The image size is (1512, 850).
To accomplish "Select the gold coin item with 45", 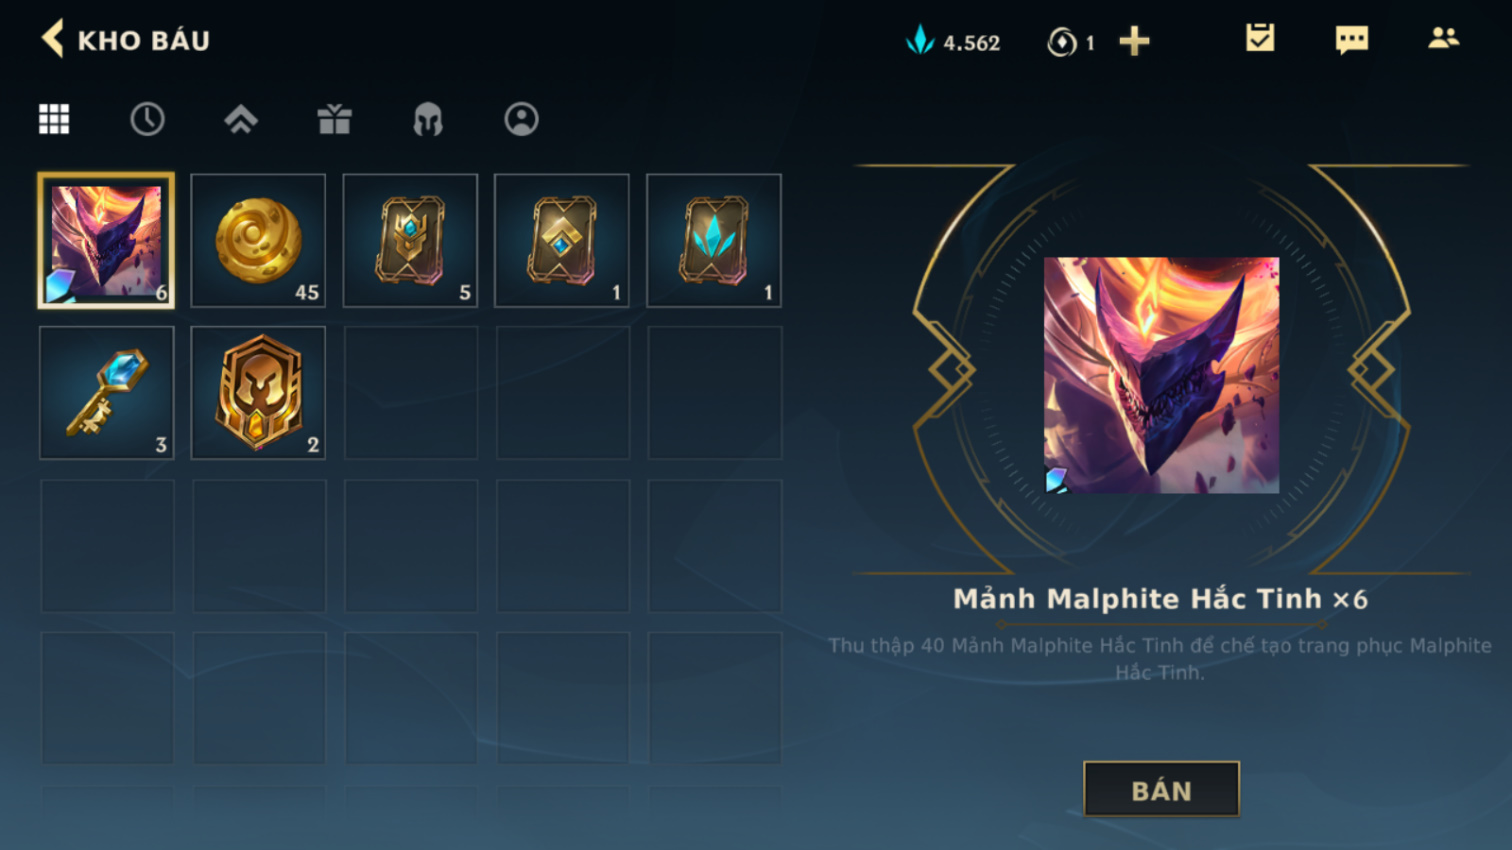I will pos(258,240).
